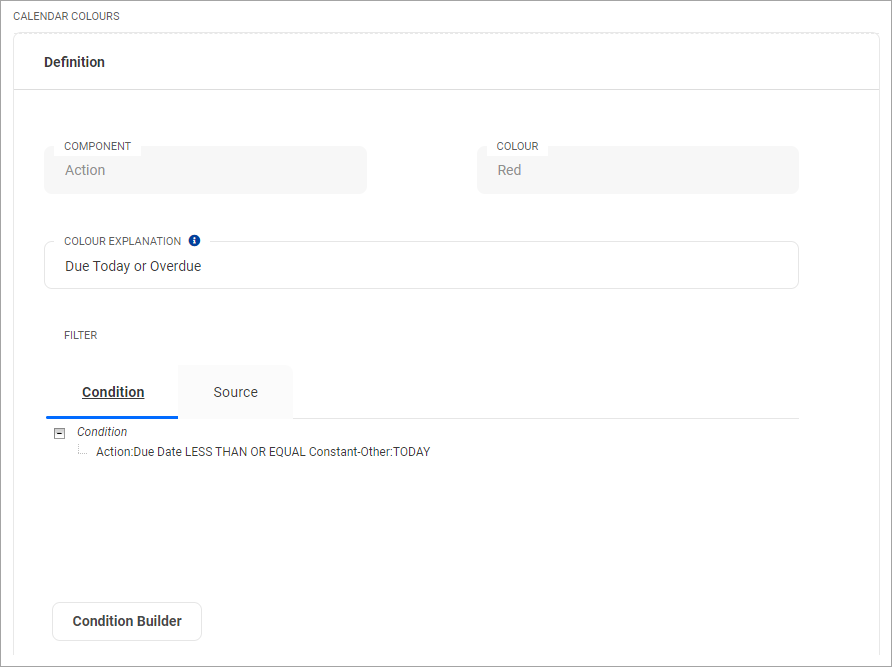Viewport: 892px width, 667px height.
Task: Select the Condition tab
Action: coord(113,392)
